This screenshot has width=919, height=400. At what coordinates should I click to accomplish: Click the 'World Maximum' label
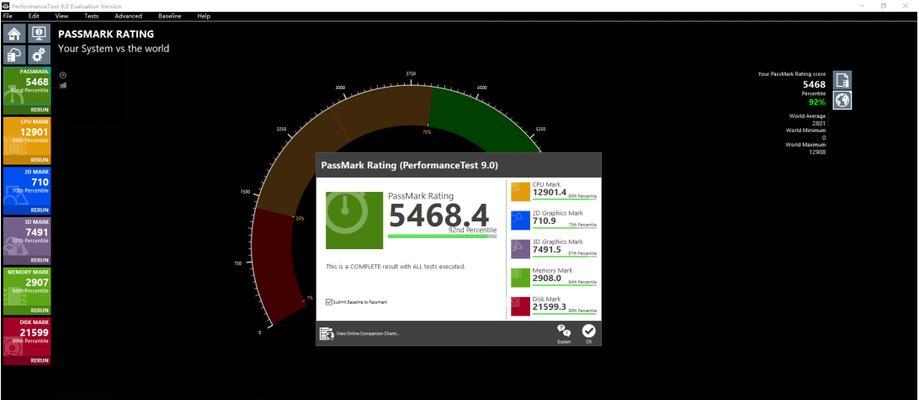click(x=806, y=145)
